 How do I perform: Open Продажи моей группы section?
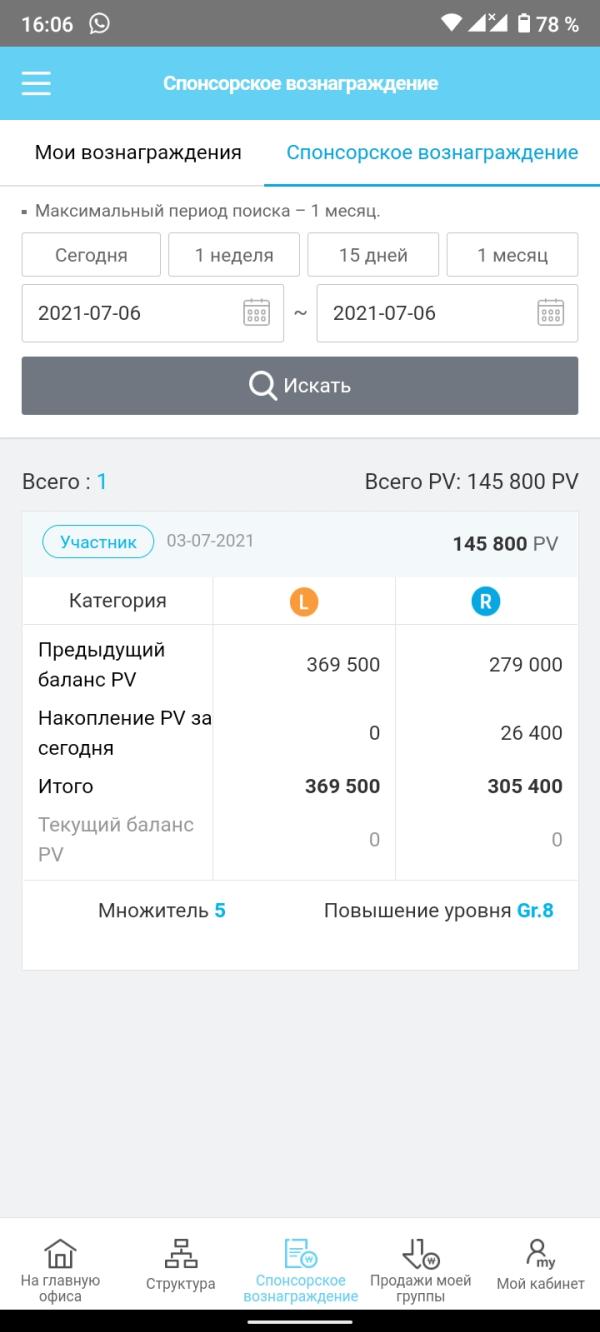420,1269
